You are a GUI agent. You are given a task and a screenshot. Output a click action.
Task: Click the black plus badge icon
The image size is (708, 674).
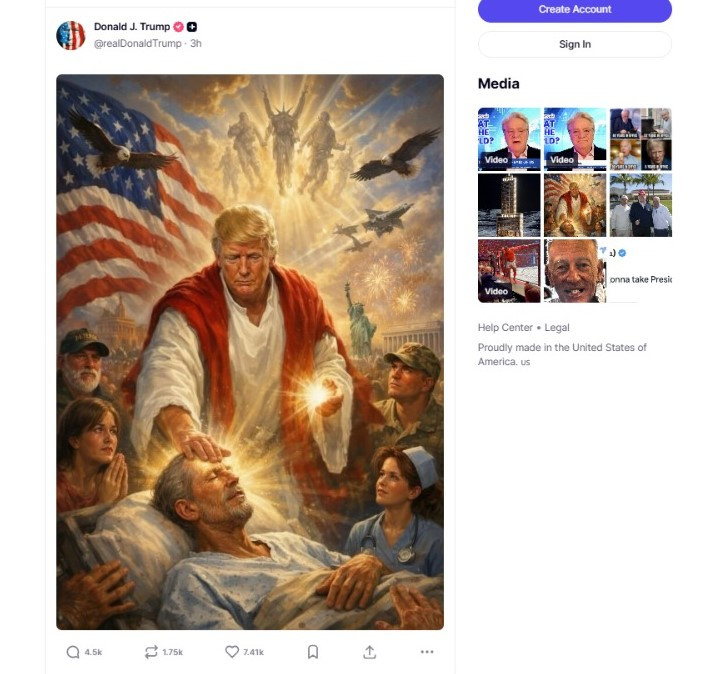192,27
